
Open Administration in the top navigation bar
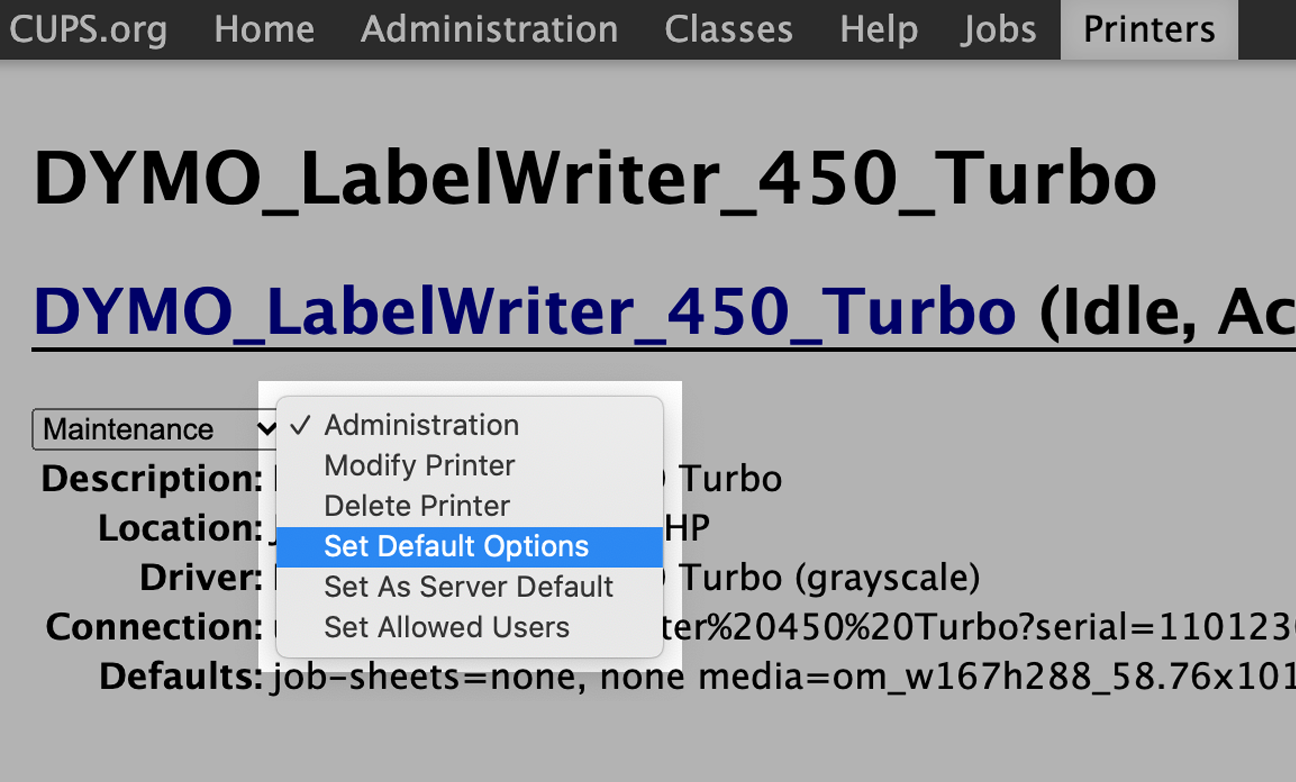click(x=489, y=29)
